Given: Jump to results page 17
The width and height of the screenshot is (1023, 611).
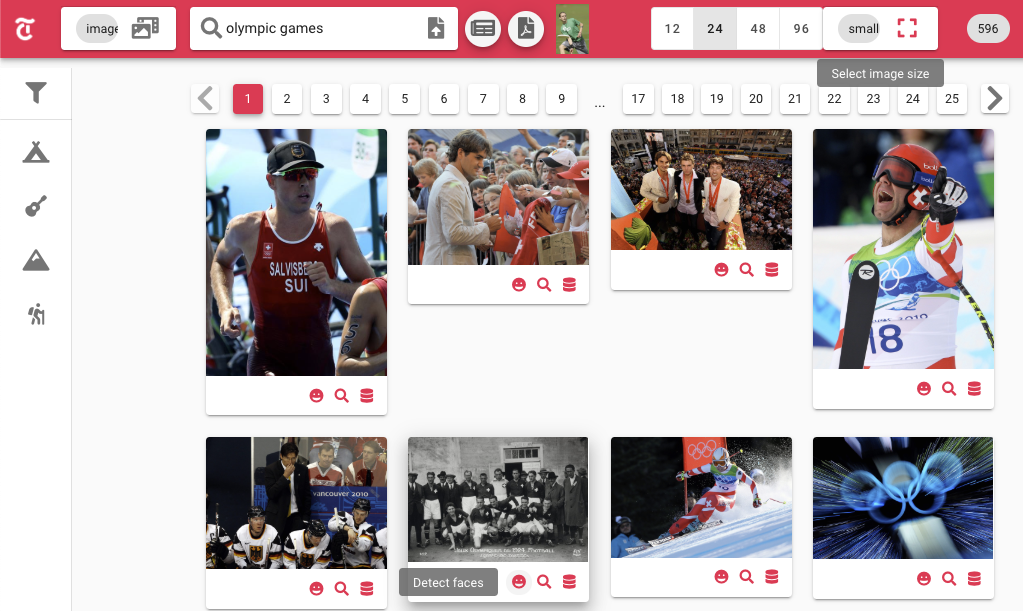Looking at the screenshot, I should coord(638,98).
